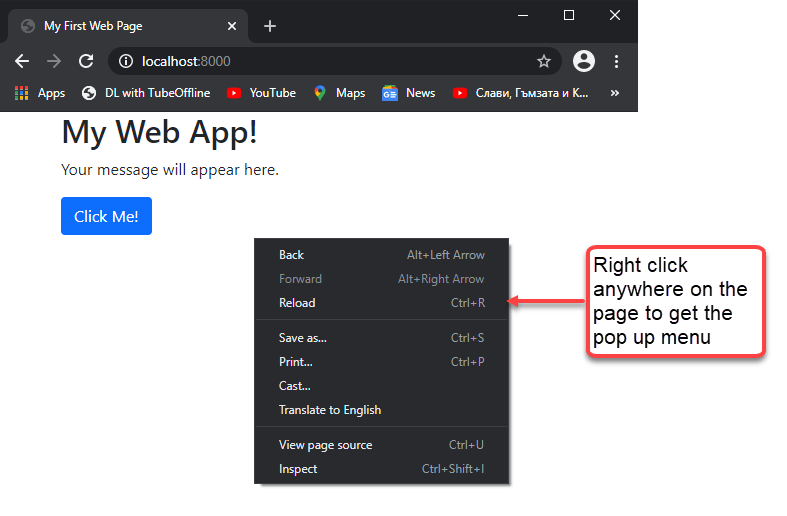Open Chrome's three-dot menu
The height and width of the screenshot is (516, 787).
click(x=617, y=61)
